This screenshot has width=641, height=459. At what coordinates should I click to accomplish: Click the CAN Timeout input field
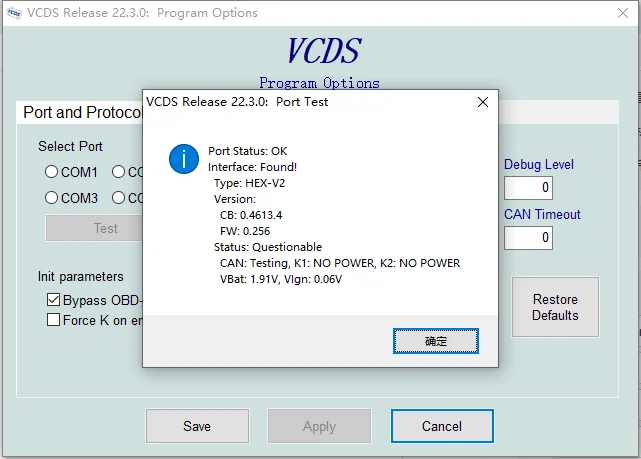528,237
